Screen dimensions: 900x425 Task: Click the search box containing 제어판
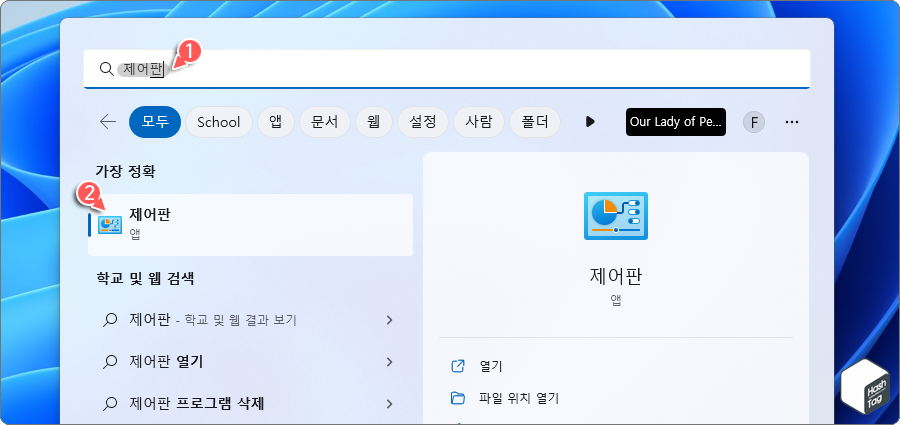click(x=447, y=69)
